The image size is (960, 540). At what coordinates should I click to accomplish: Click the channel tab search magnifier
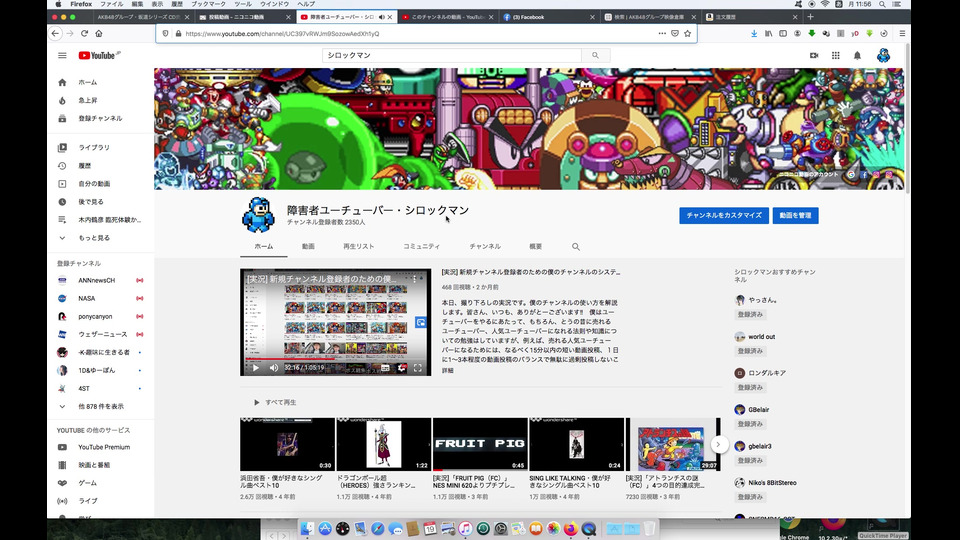576,247
